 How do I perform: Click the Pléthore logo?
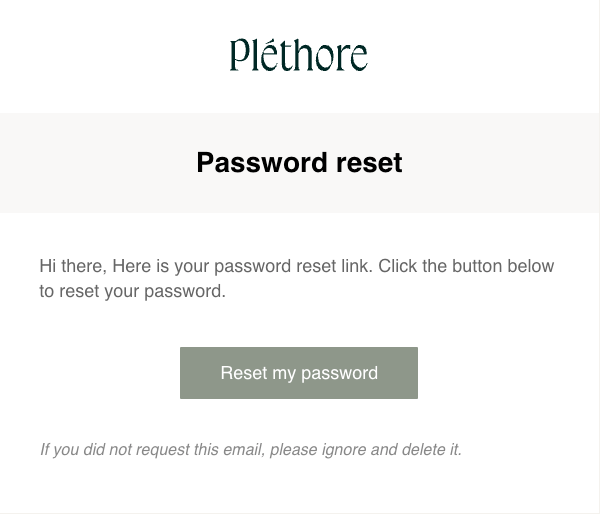pyautogui.click(x=298, y=55)
